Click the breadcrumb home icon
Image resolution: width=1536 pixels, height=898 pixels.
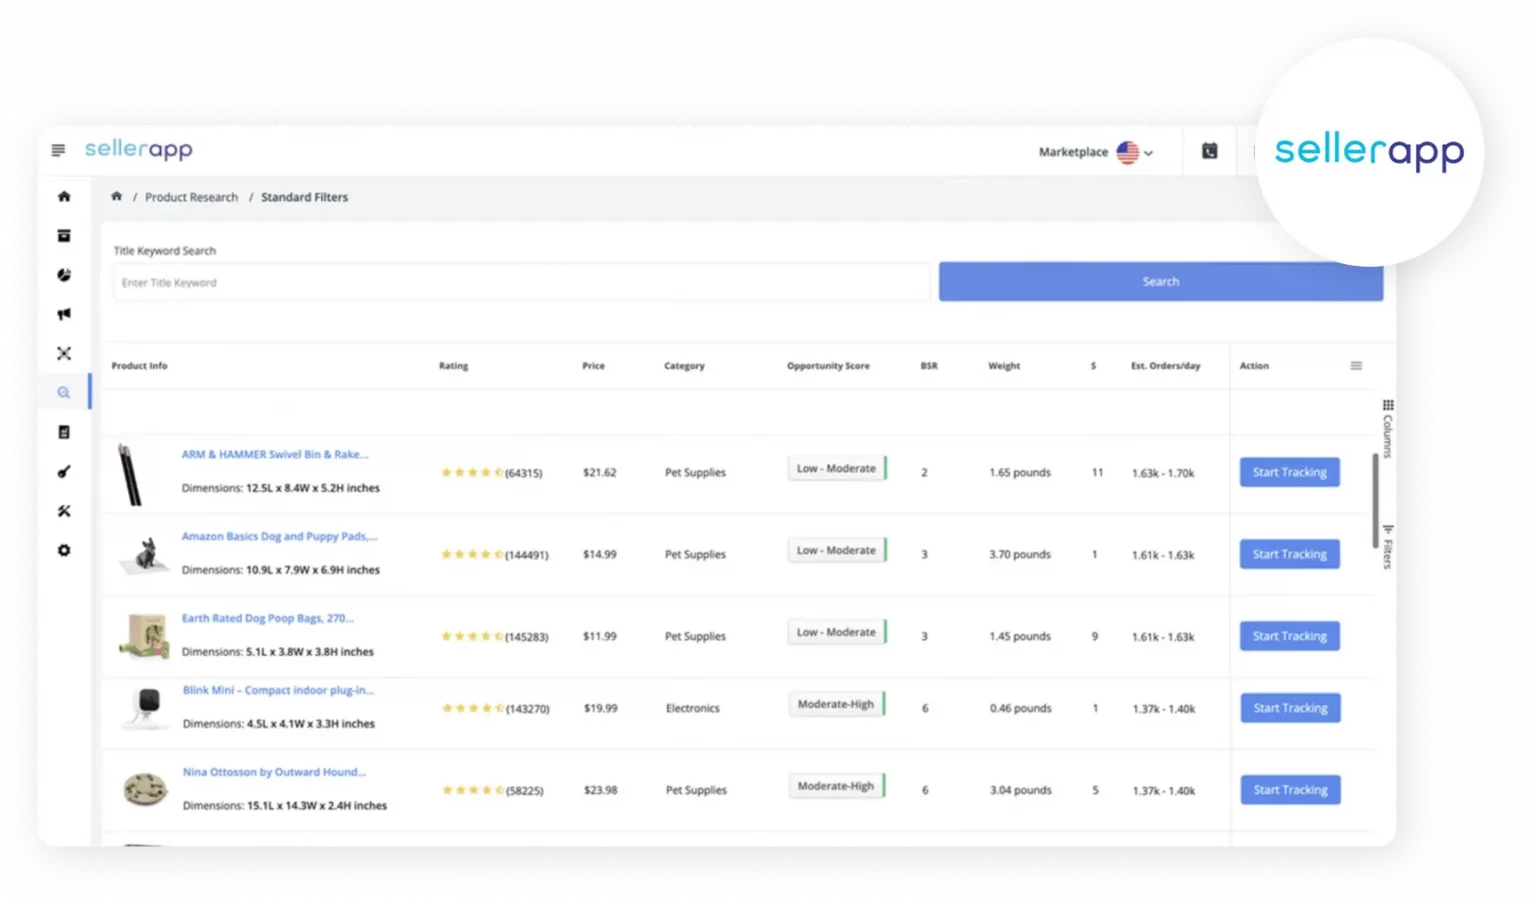coord(116,196)
